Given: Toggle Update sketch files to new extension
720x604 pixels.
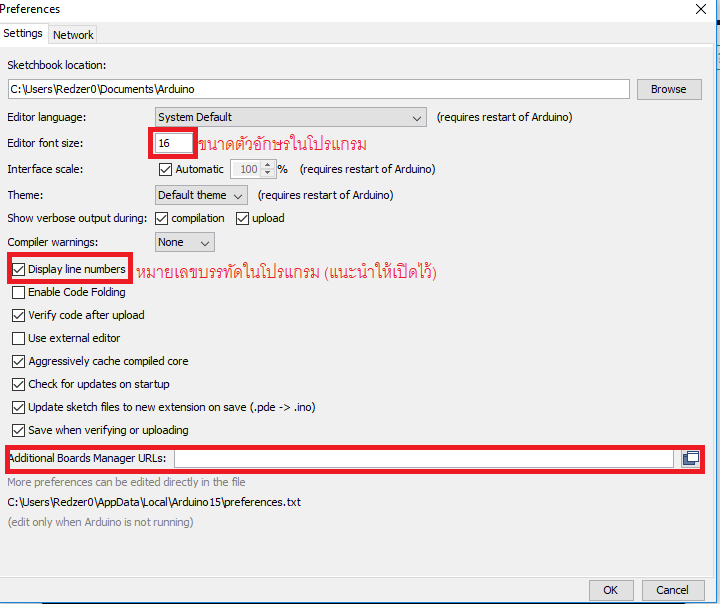Looking at the screenshot, I should click(x=18, y=407).
